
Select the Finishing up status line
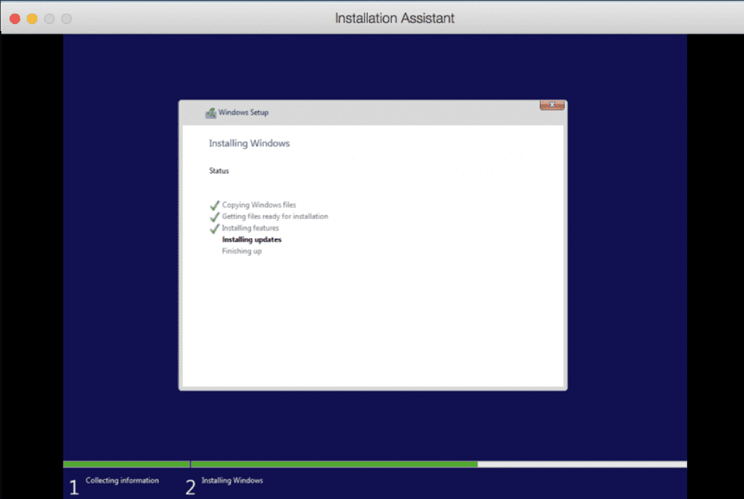241,251
